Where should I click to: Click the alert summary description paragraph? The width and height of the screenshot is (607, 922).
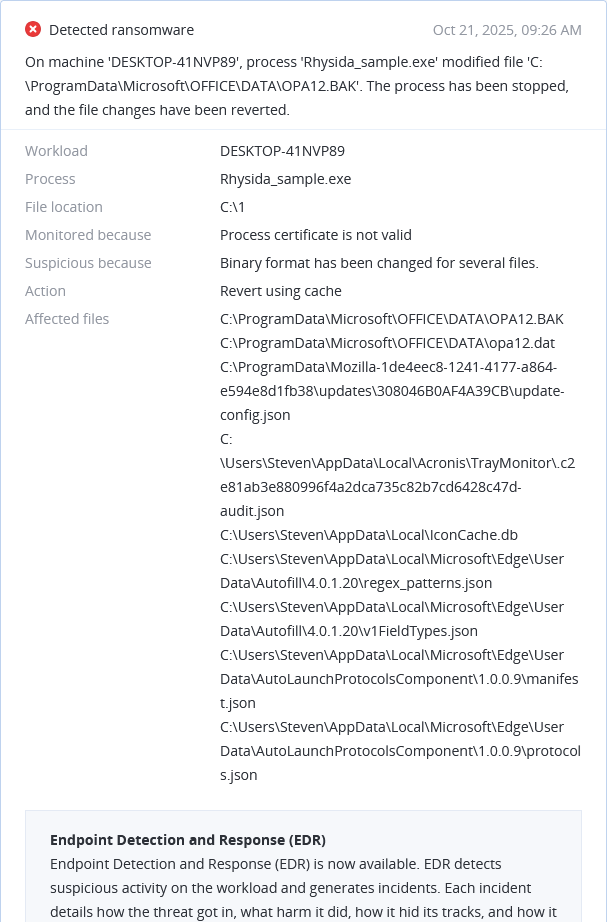297,85
